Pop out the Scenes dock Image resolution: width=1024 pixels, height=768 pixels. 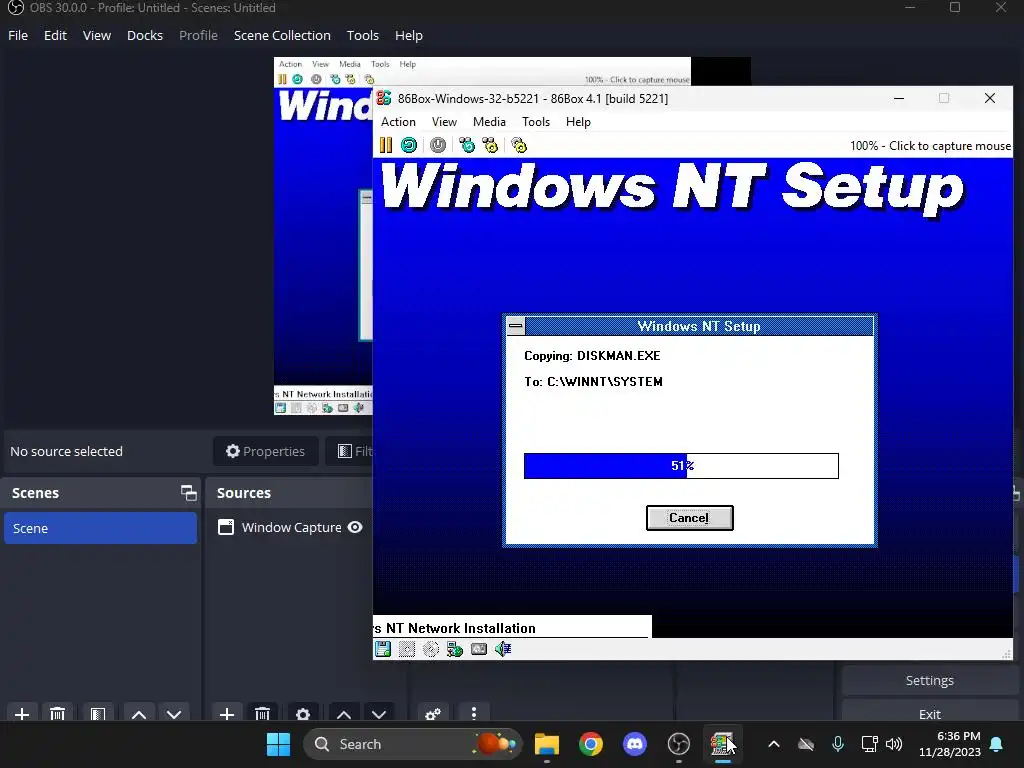pyautogui.click(x=189, y=493)
